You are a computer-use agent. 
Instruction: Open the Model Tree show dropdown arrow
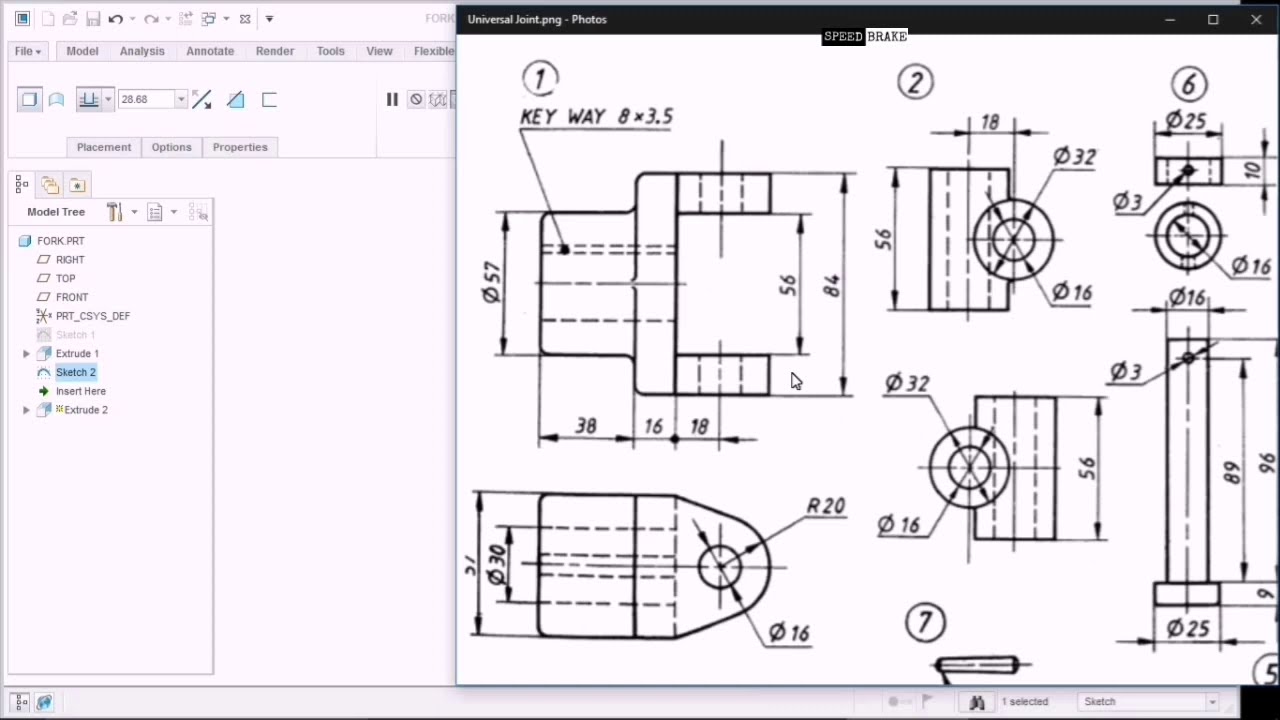174,212
